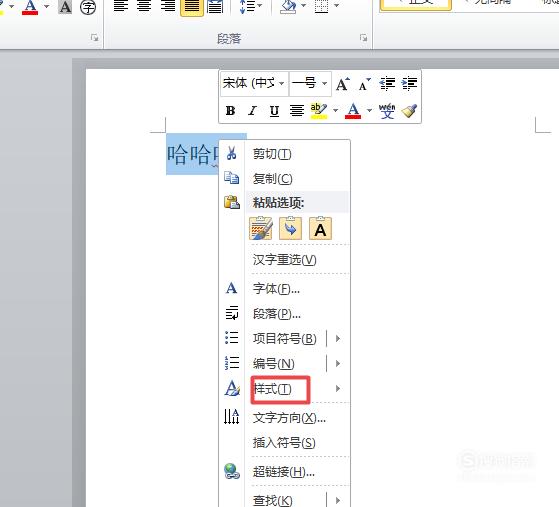Click paragraph icon beside 段落
This screenshot has width=559, height=507.
point(232,313)
